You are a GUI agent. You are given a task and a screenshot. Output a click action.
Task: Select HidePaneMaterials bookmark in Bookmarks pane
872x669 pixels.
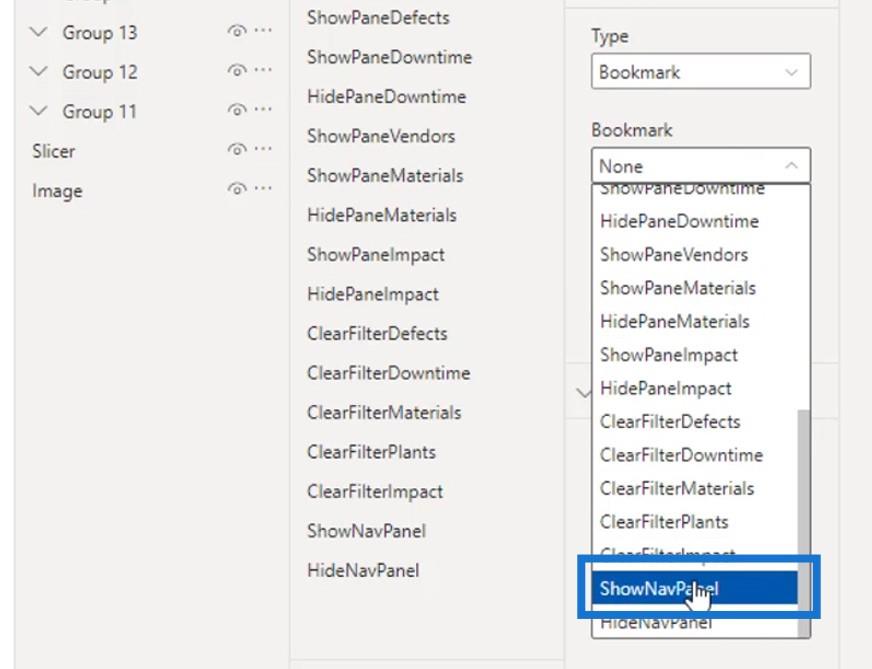click(x=382, y=215)
